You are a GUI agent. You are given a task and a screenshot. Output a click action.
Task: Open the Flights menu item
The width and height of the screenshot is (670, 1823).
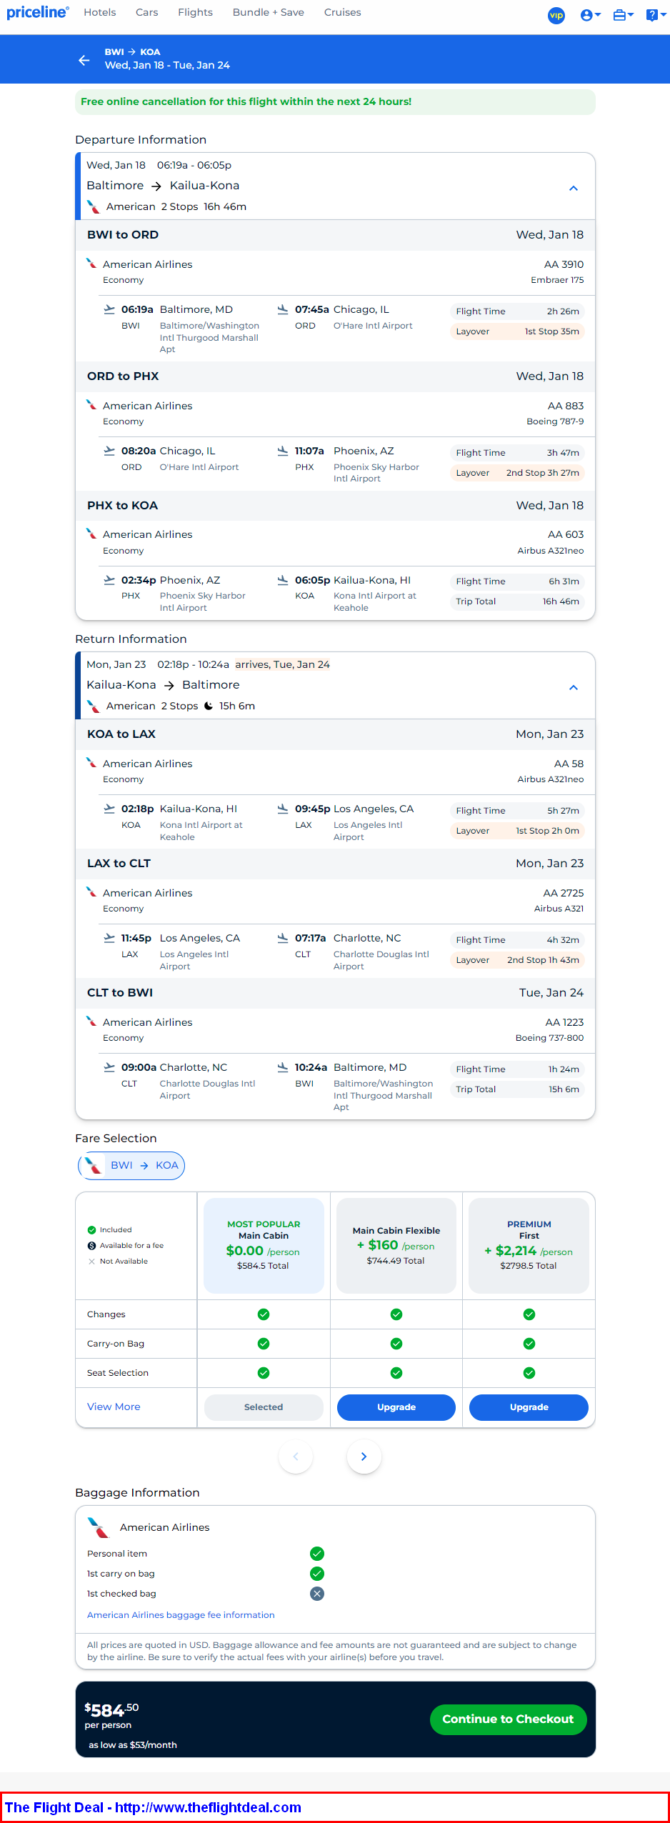click(x=195, y=13)
